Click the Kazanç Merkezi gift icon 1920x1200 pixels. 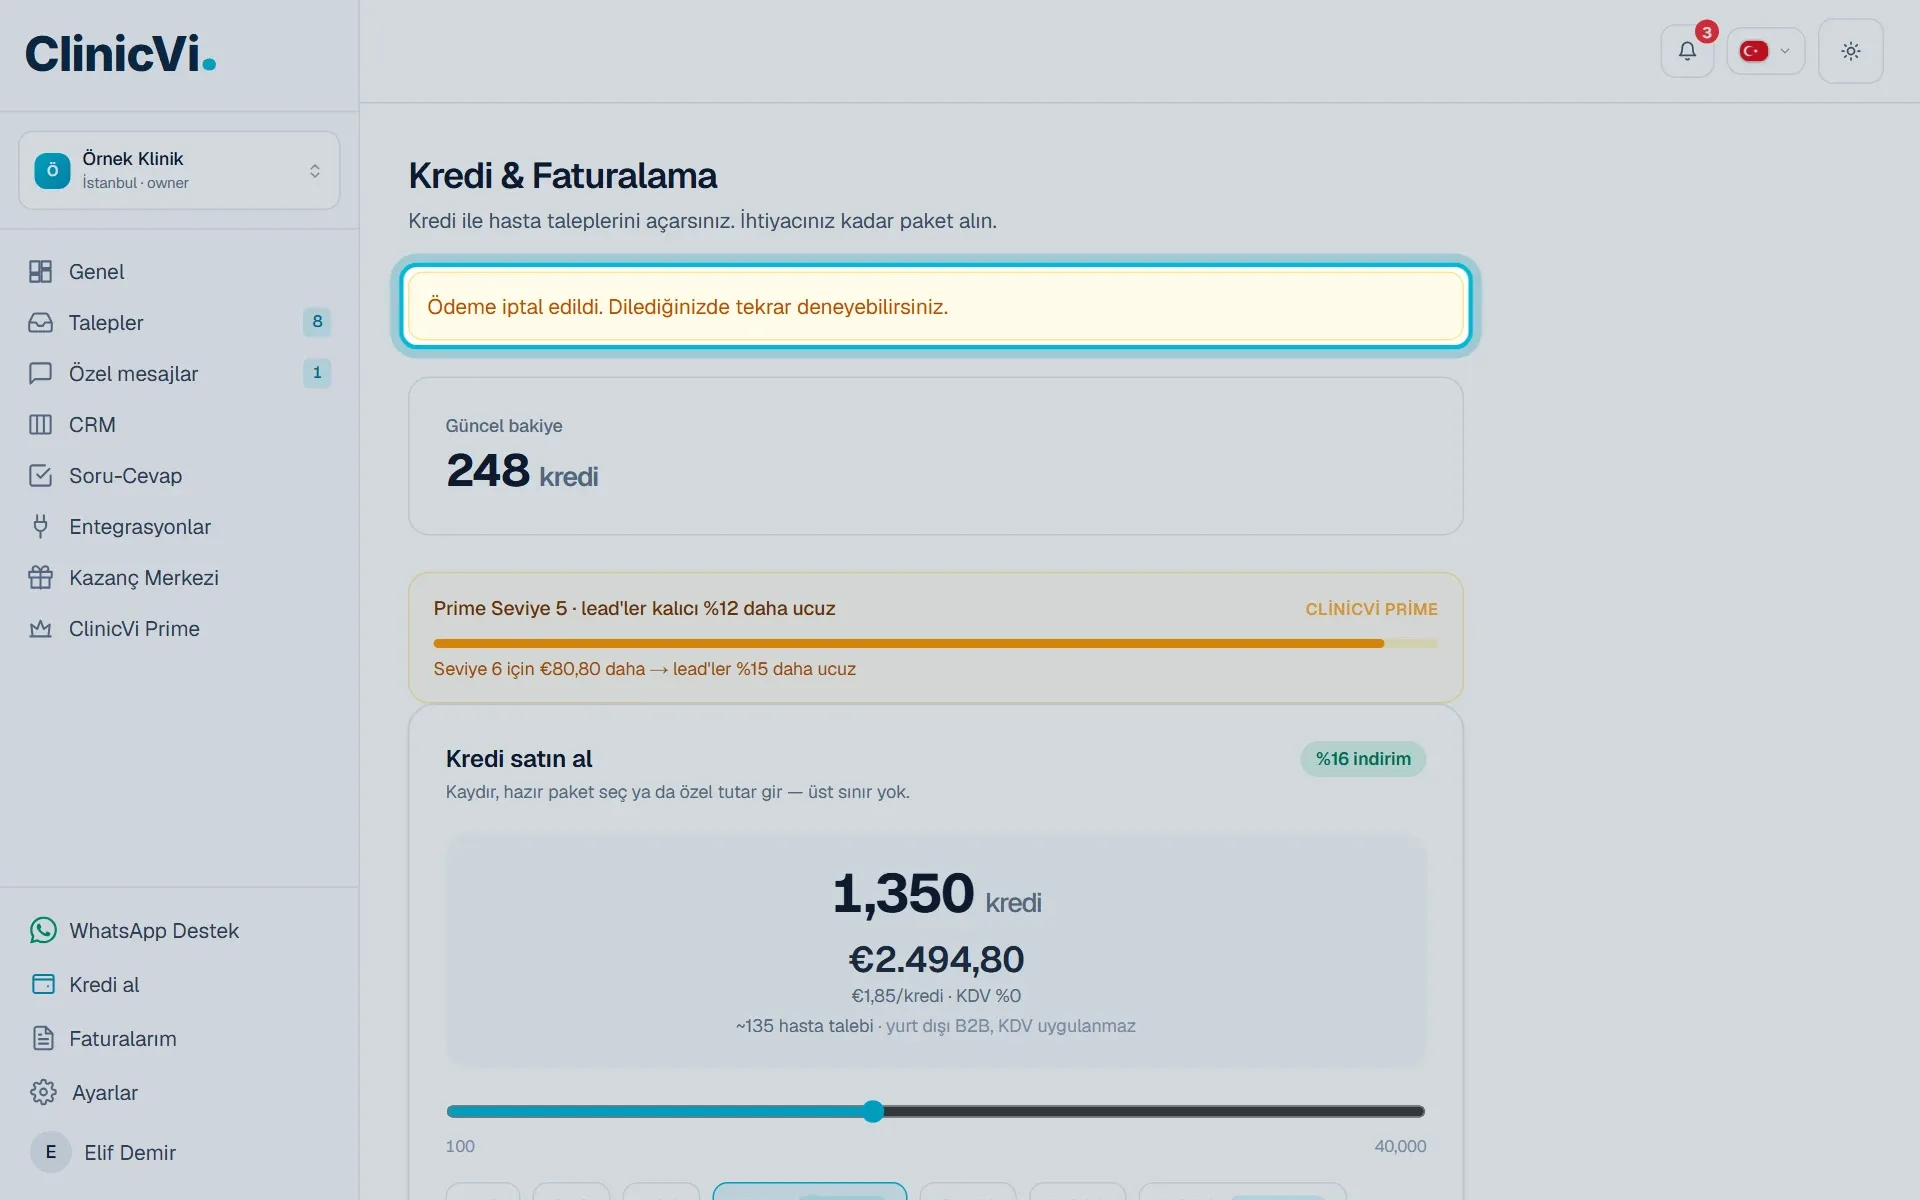[40, 578]
